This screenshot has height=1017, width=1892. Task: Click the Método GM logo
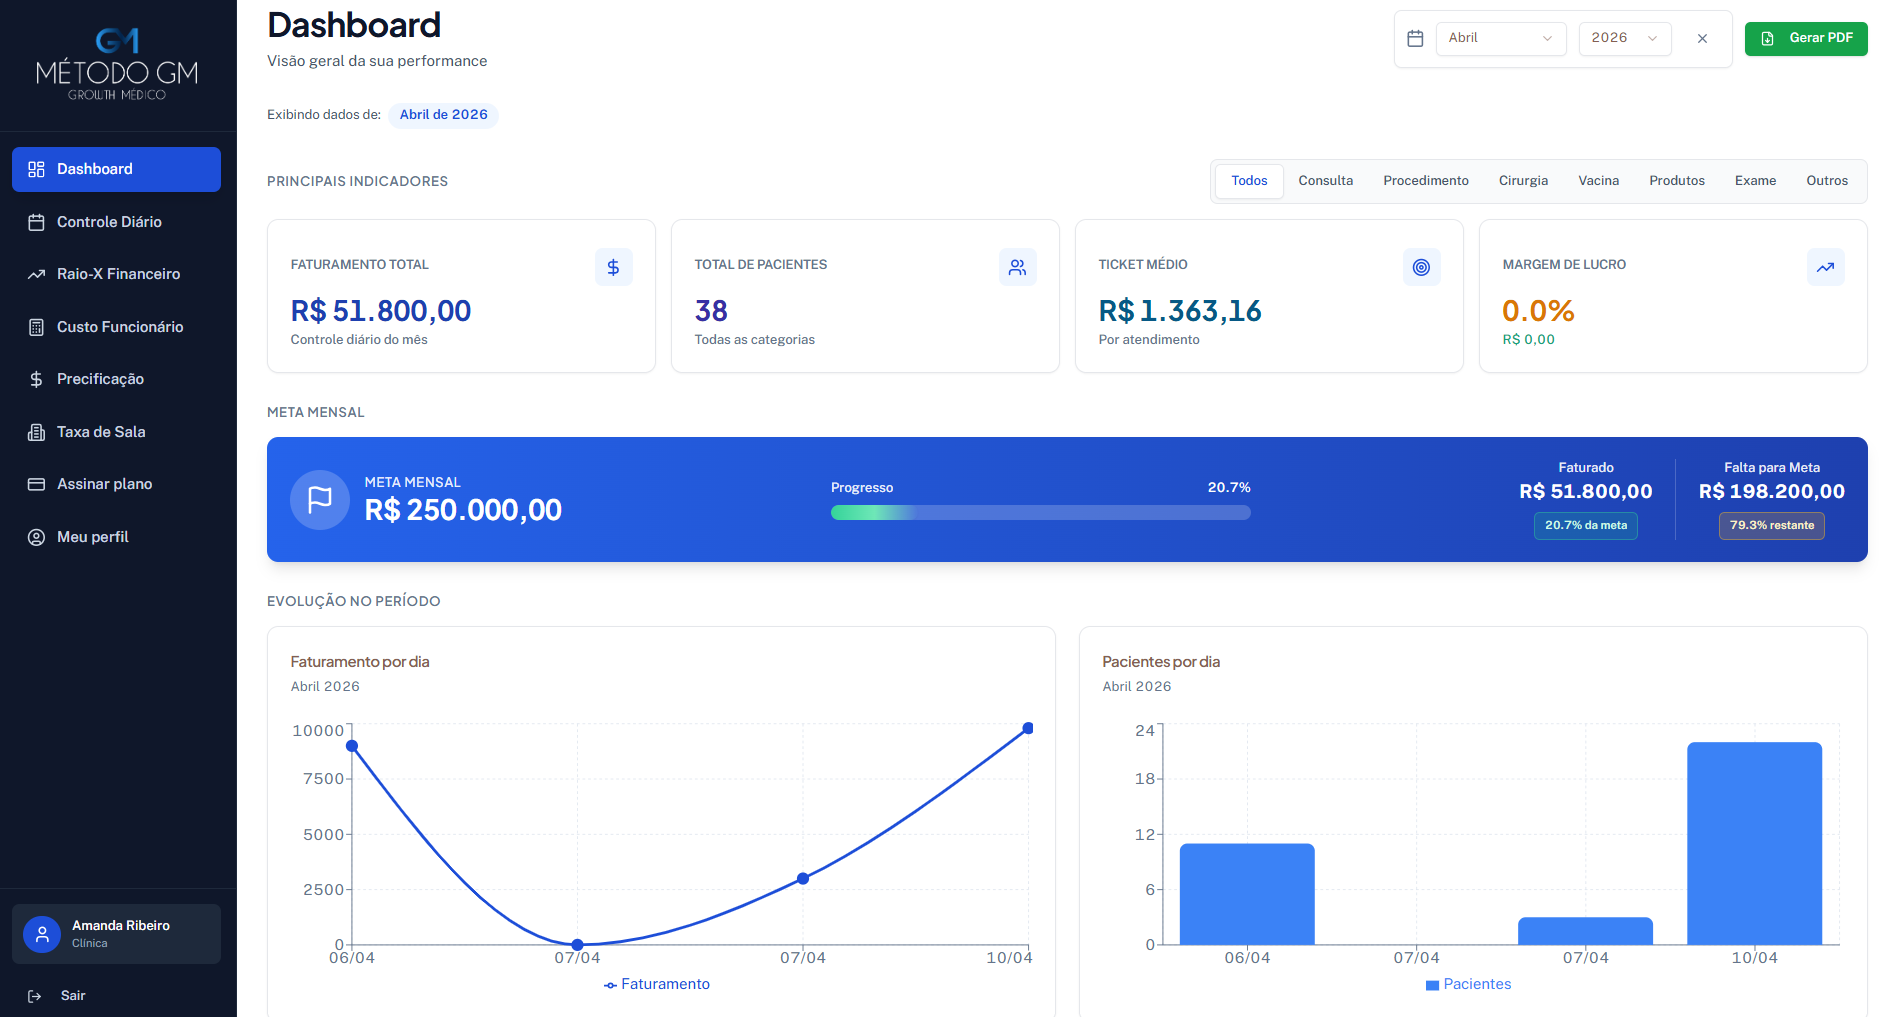(x=117, y=63)
